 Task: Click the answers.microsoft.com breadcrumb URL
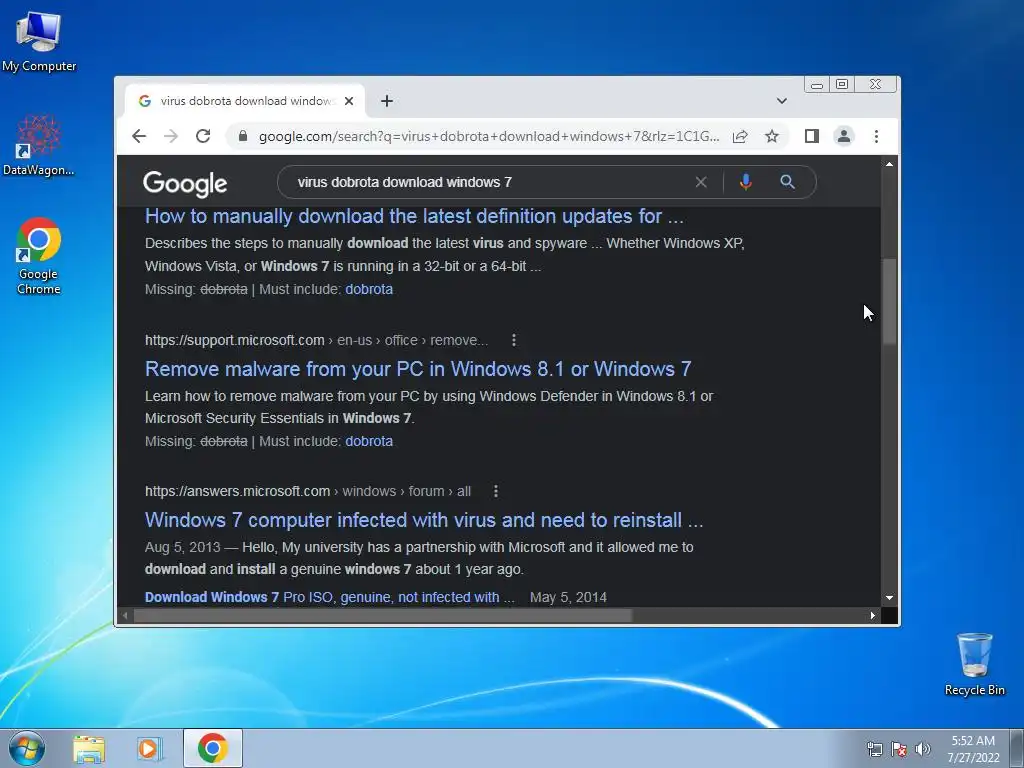pyautogui.click(x=308, y=491)
